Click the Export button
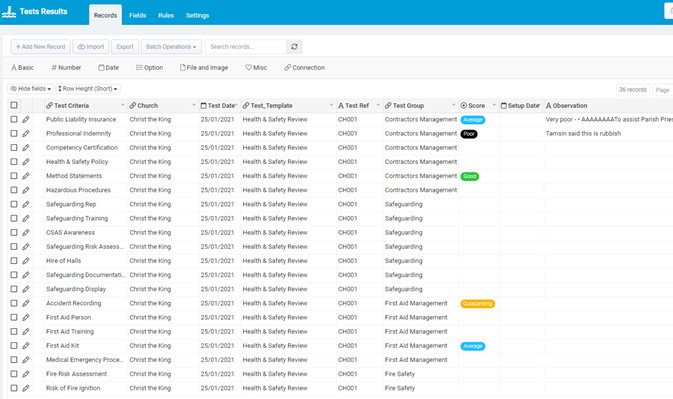 [x=125, y=47]
